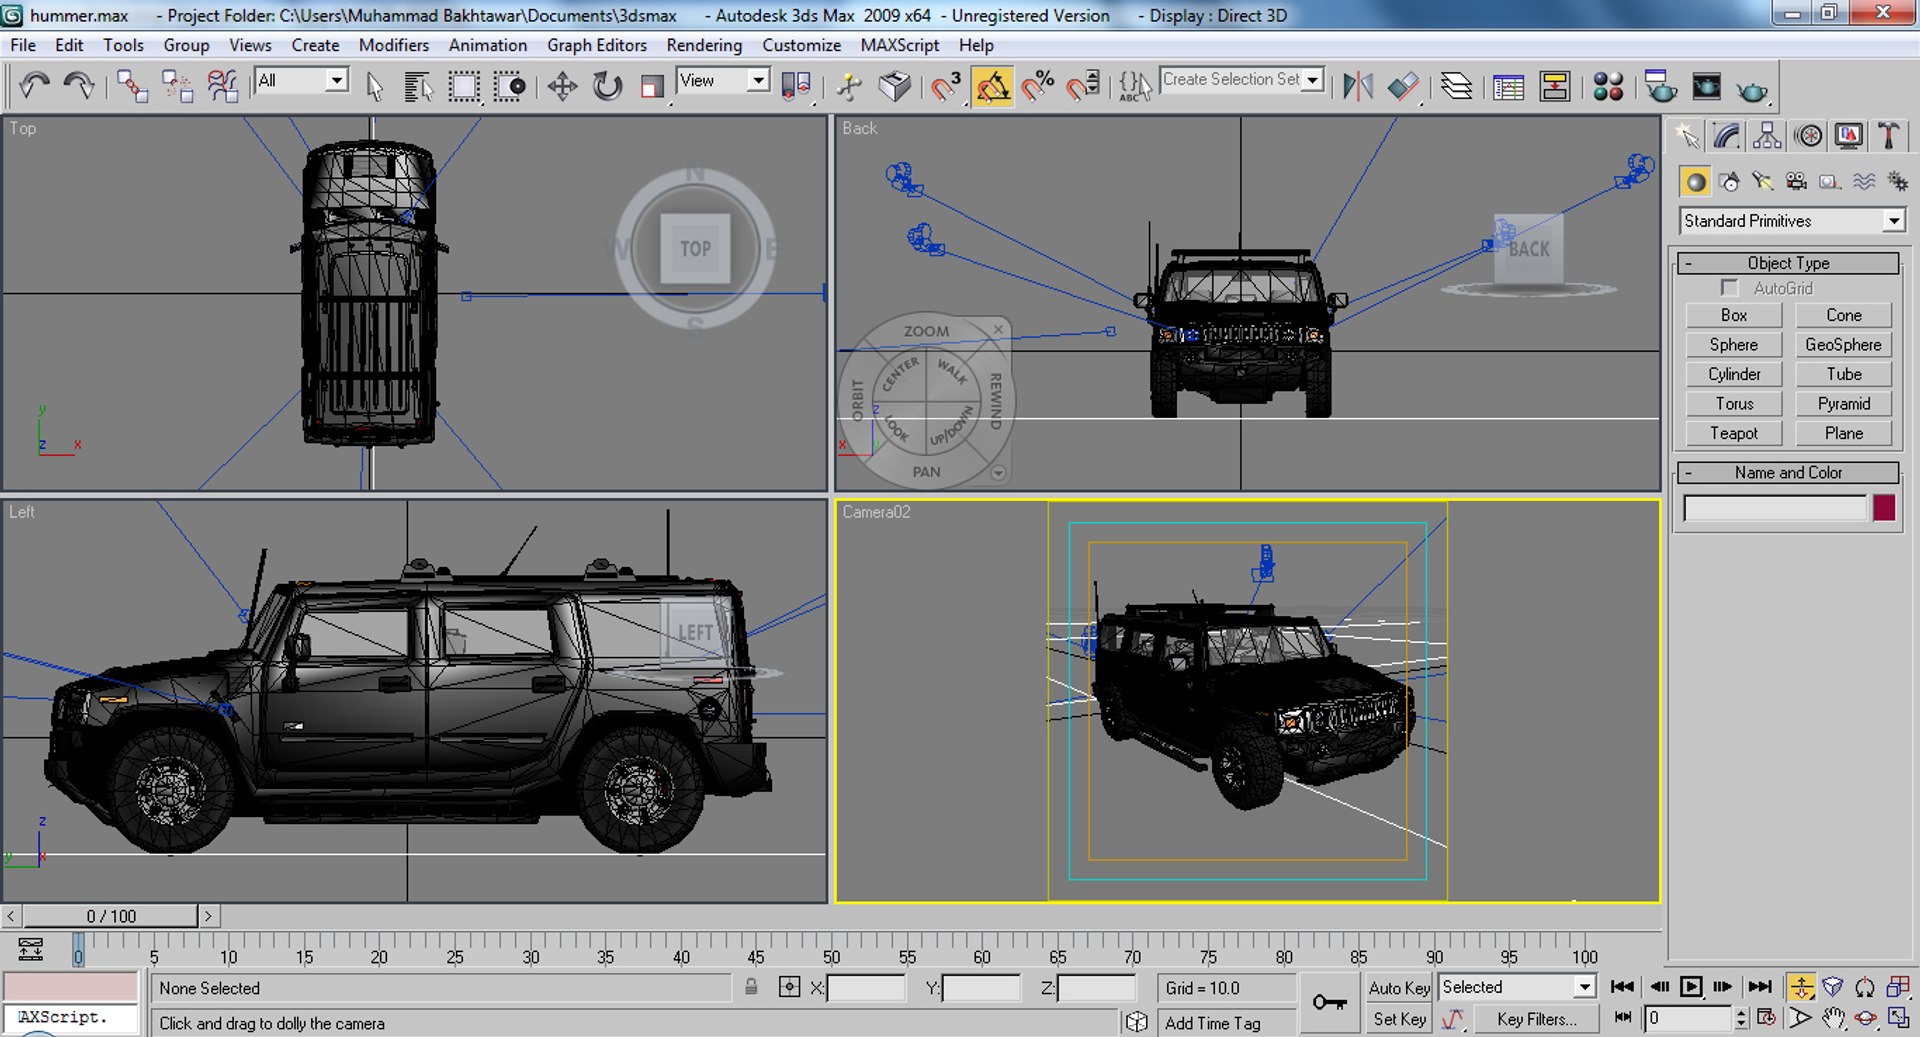Open the Modifiers menu
The width and height of the screenshot is (1920, 1037).
click(393, 45)
